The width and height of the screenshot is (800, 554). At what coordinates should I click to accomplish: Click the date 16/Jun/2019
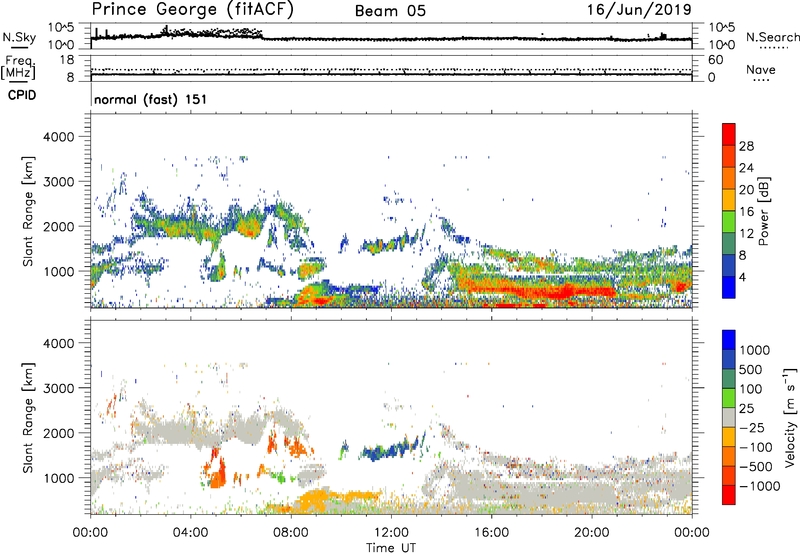(639, 10)
